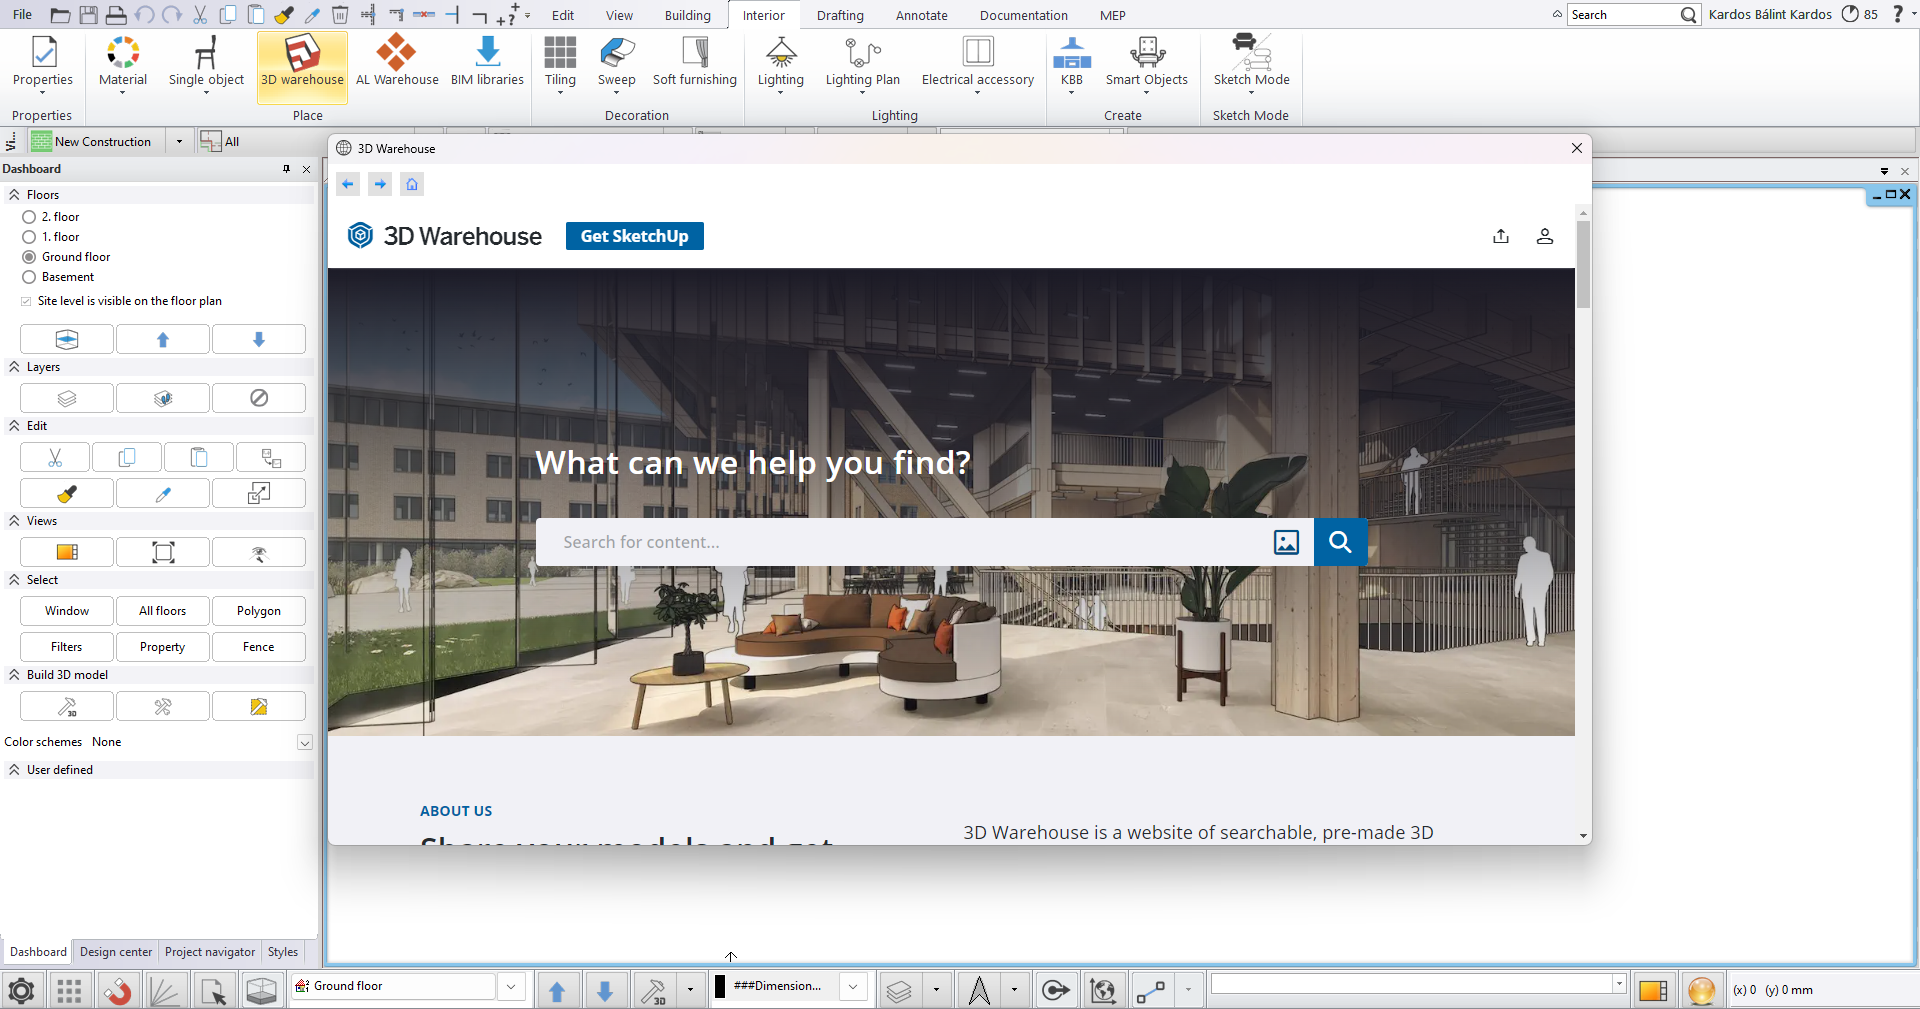Switch to the Building ribbon tab
This screenshot has width=1920, height=1009.
[x=687, y=15]
